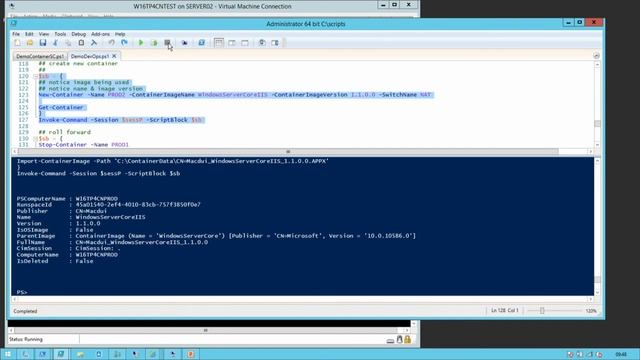Viewport: 640px width, 360px height.
Task: Adjust the zoom slider in ISE status bar
Action: click(x=542, y=311)
